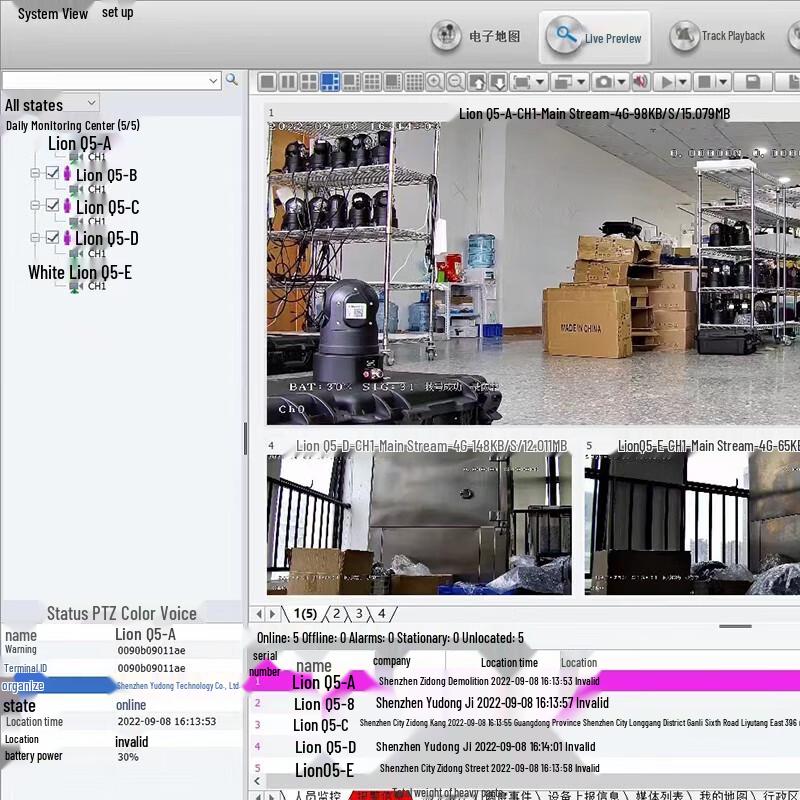Image resolution: width=800 pixels, height=800 pixels.
Task: Open the snapshot camera dropdown arrow
Action: [x=621, y=82]
